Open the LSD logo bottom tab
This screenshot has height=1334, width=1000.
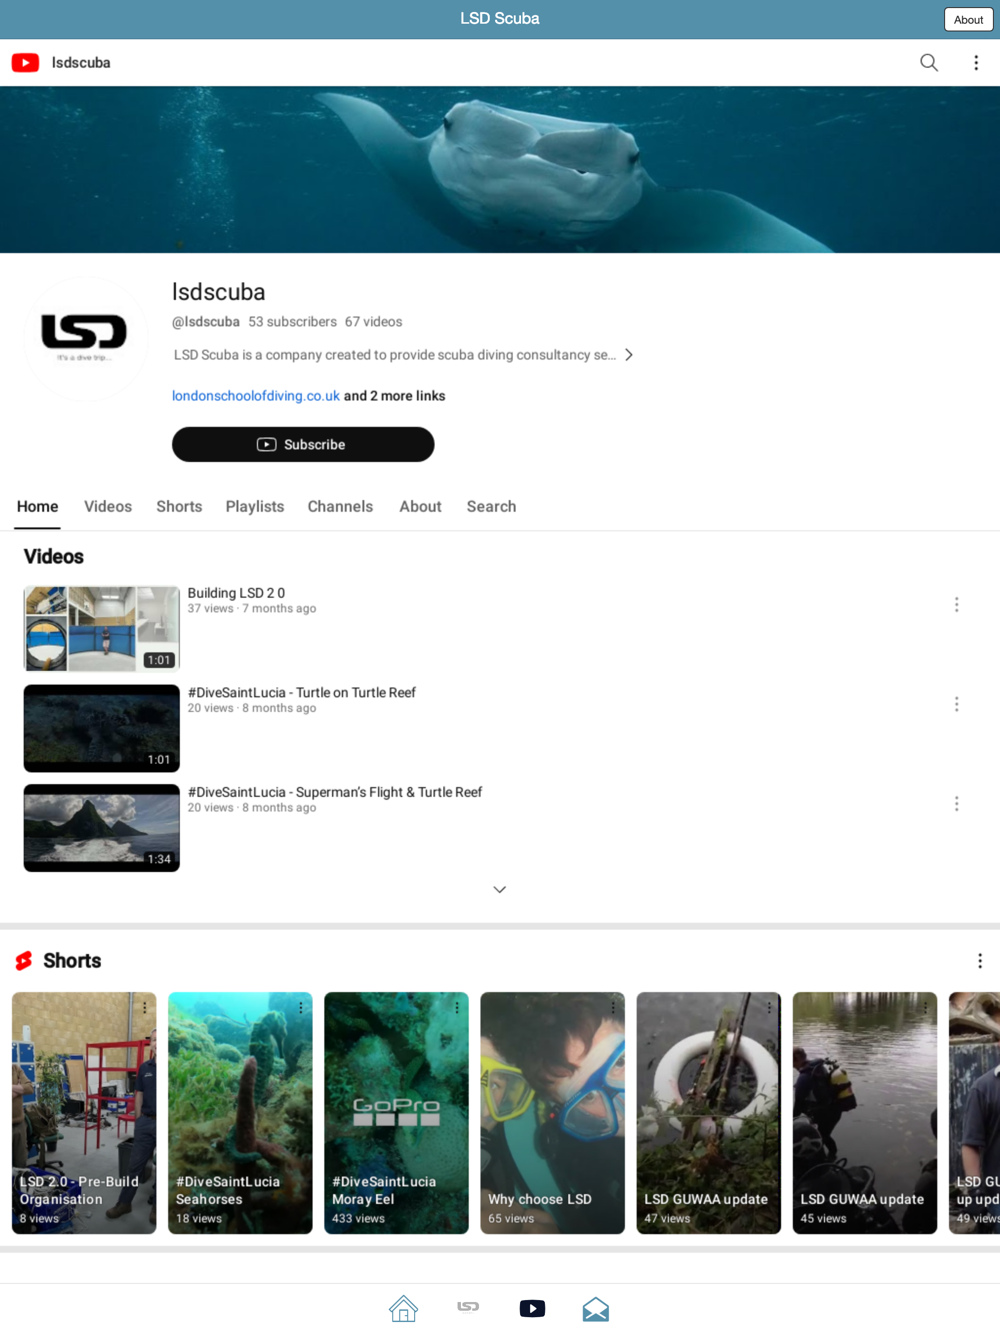(x=468, y=1307)
